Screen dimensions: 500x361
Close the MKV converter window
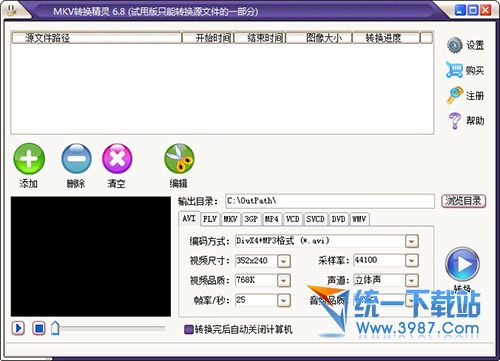point(485,10)
